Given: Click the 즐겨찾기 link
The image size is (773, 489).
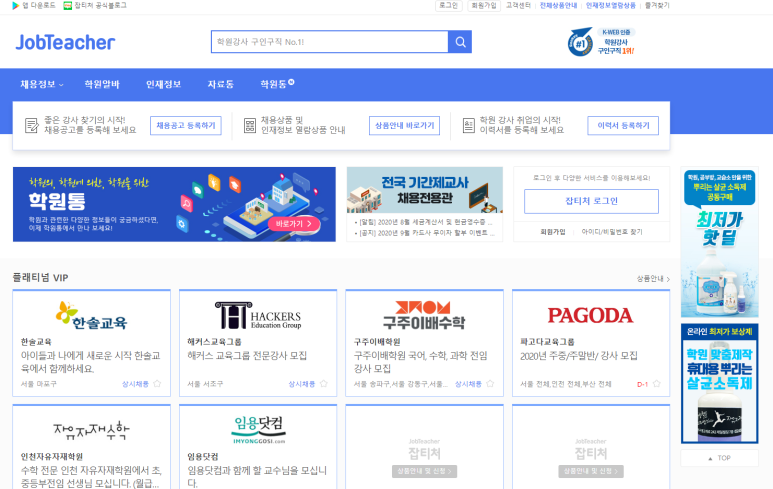Looking at the screenshot, I should (x=657, y=5).
